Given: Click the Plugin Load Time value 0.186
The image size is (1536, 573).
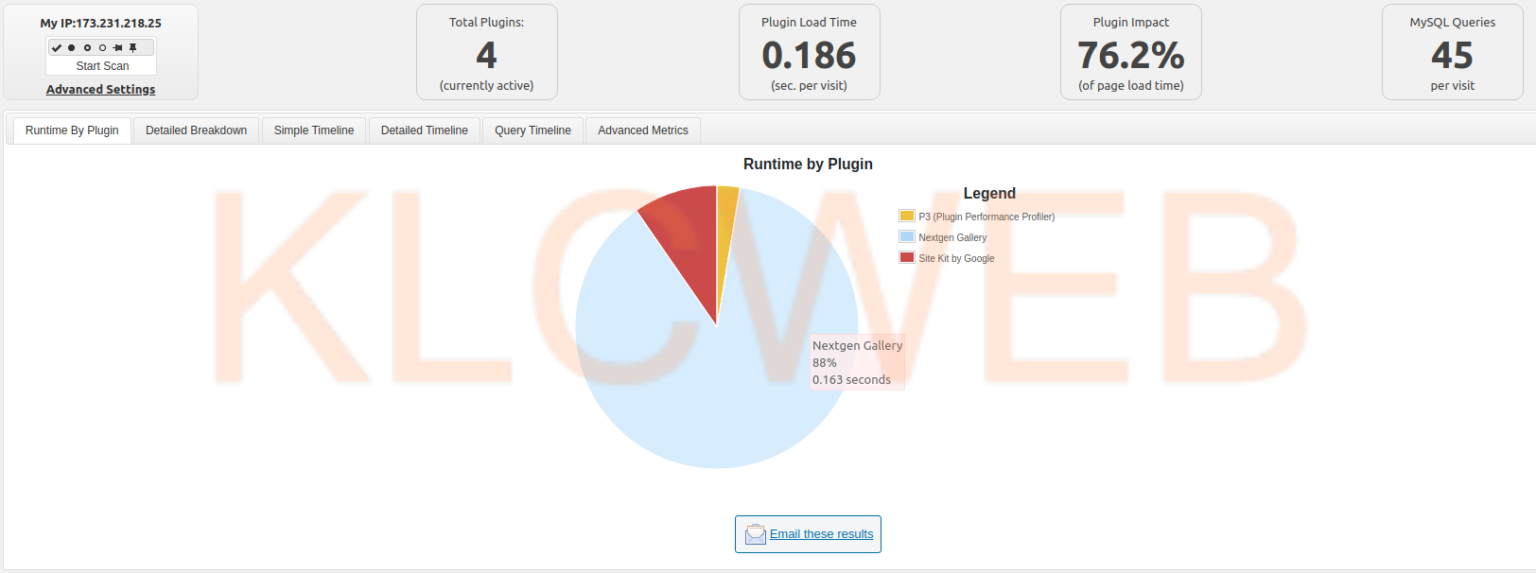Looking at the screenshot, I should [809, 55].
